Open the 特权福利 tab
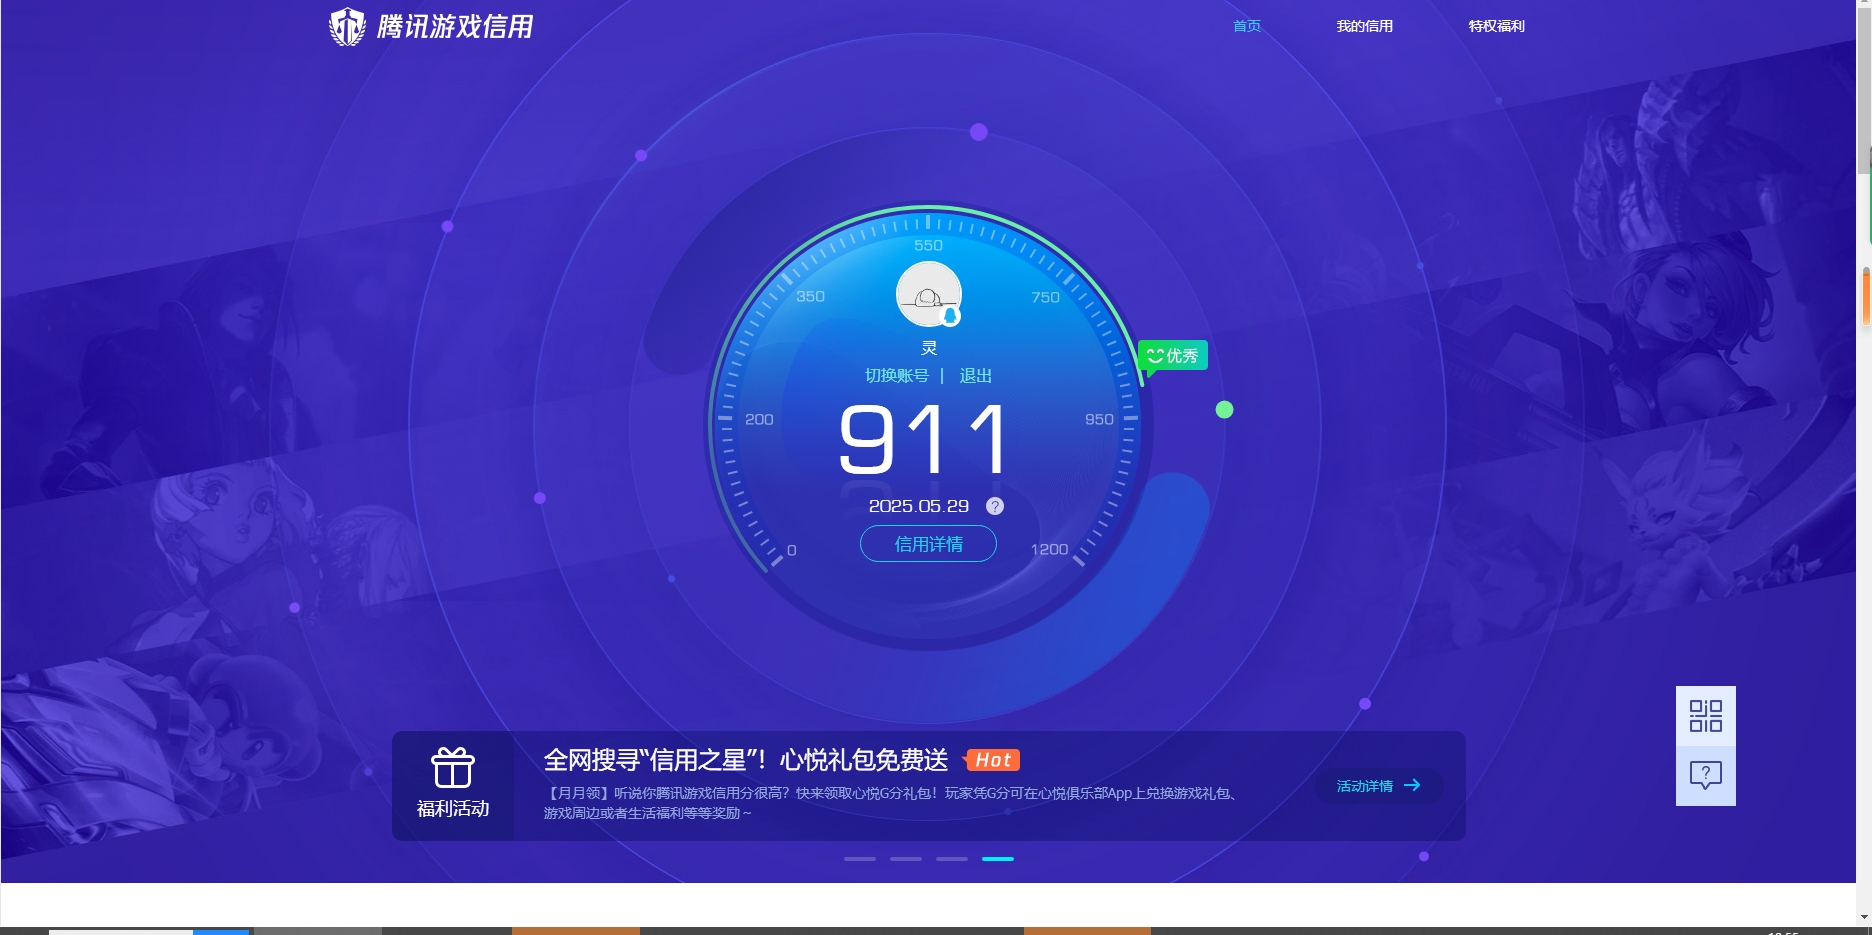 [x=1496, y=26]
